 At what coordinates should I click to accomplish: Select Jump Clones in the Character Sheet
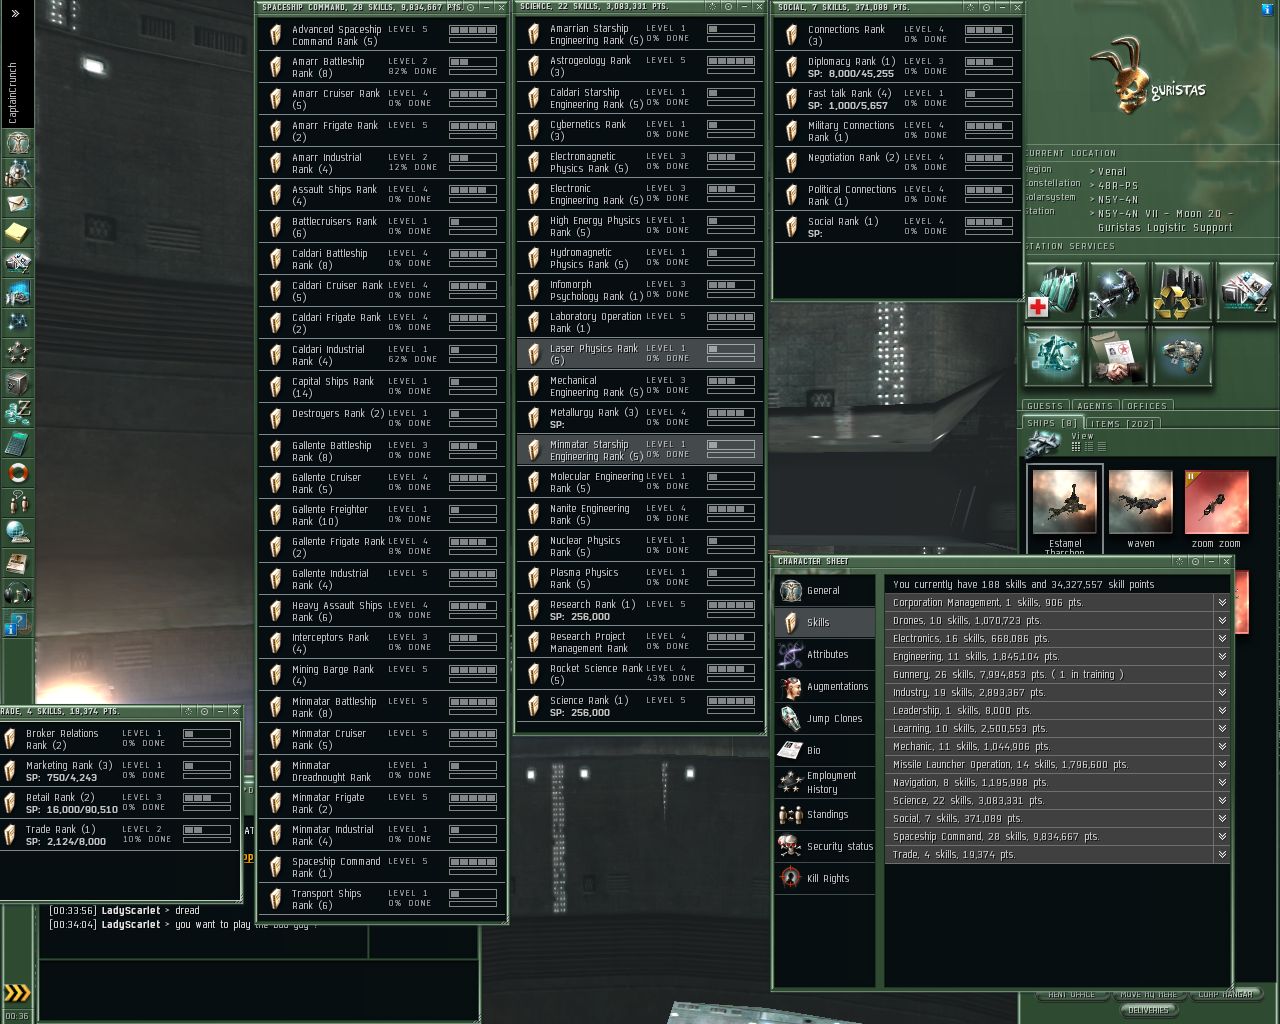pos(826,718)
